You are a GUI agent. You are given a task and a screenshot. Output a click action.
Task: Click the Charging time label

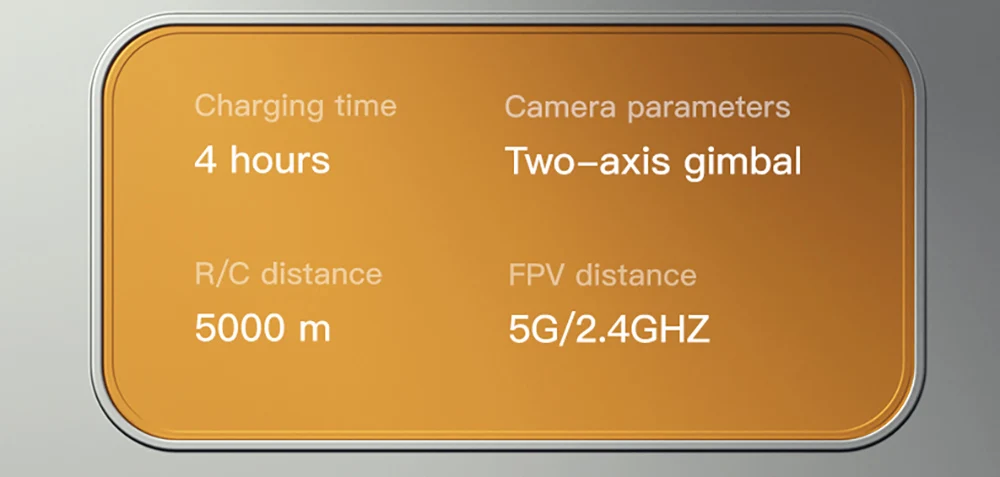tap(295, 106)
